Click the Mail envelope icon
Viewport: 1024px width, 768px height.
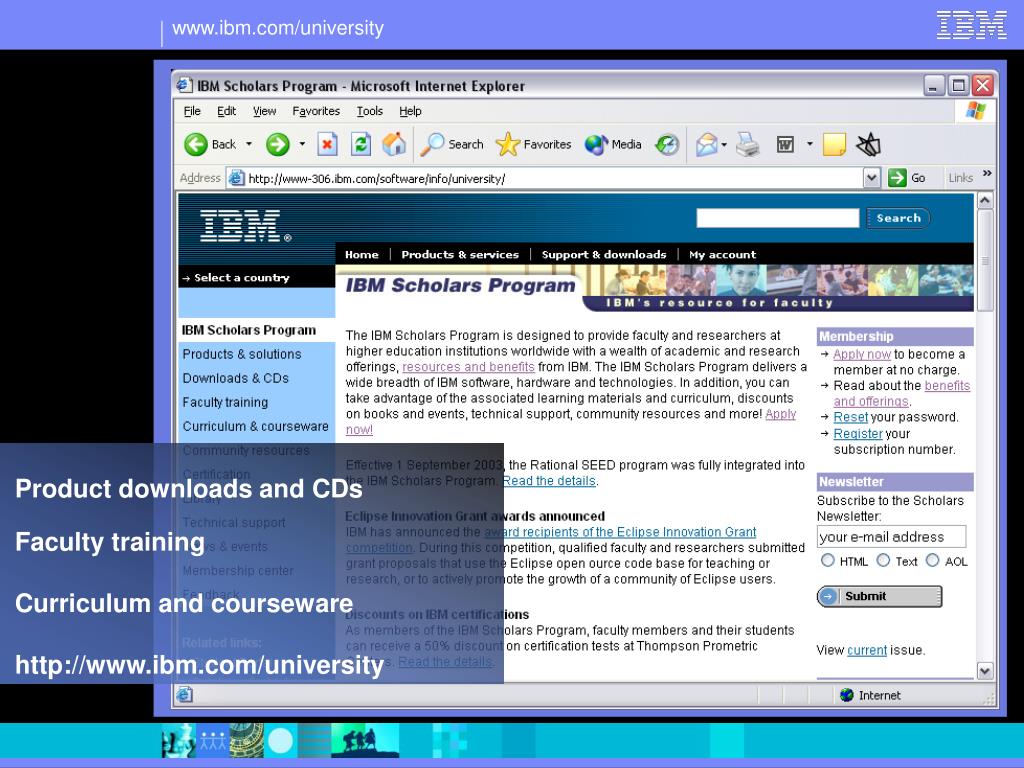click(x=707, y=144)
